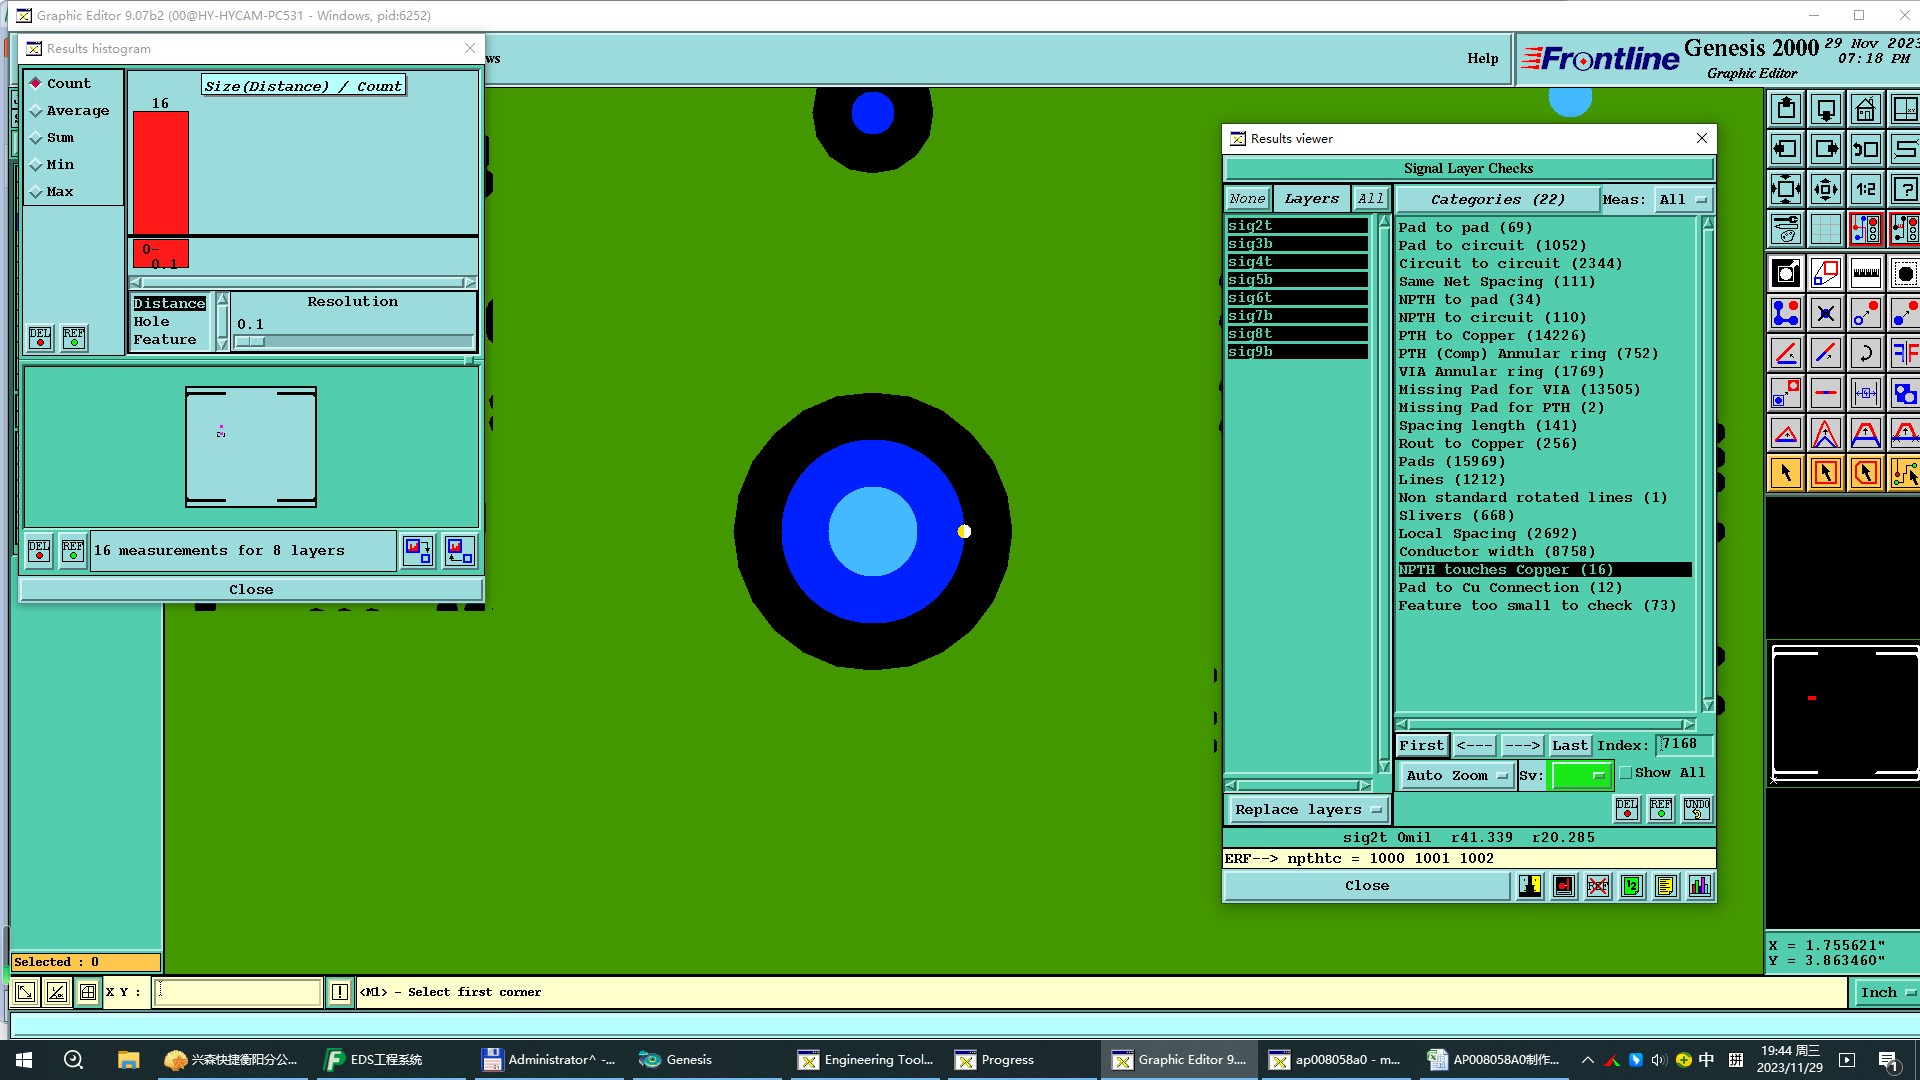Click the Home view icon
The image size is (1920, 1080).
click(1865, 109)
